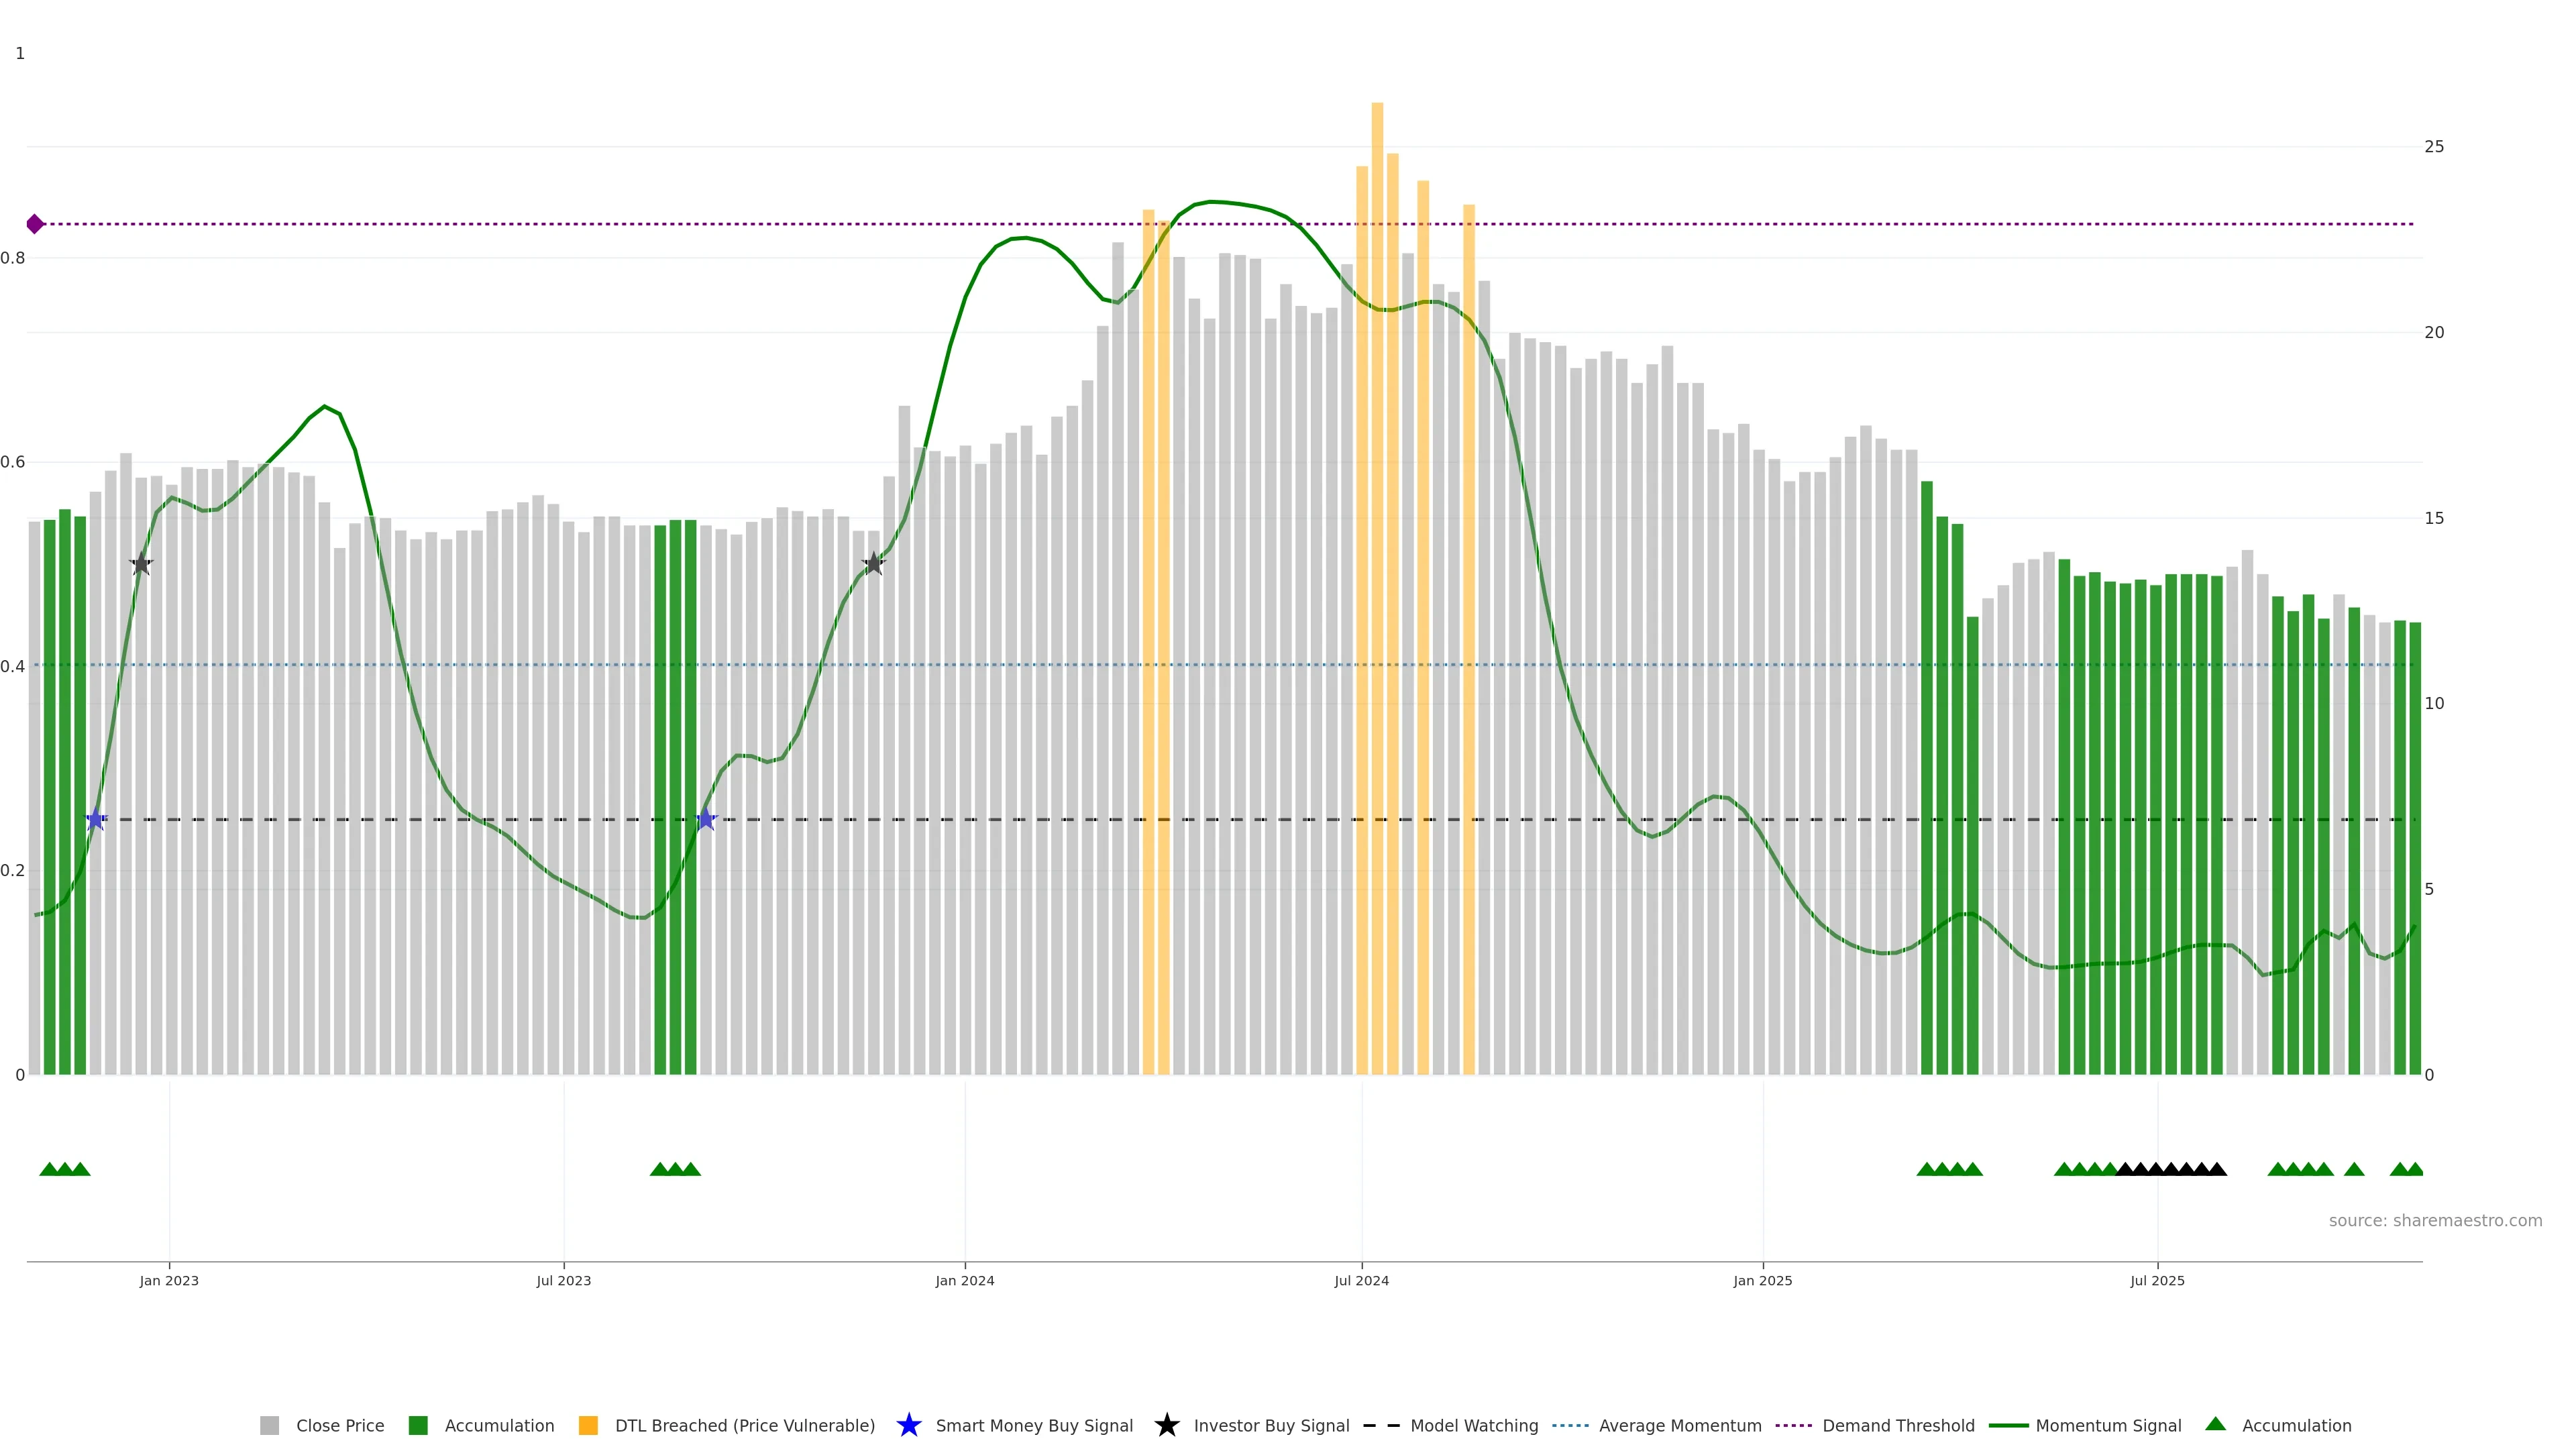The width and height of the screenshot is (2576, 1449).
Task: Click the second black Investor Buy star
Action: point(874,563)
